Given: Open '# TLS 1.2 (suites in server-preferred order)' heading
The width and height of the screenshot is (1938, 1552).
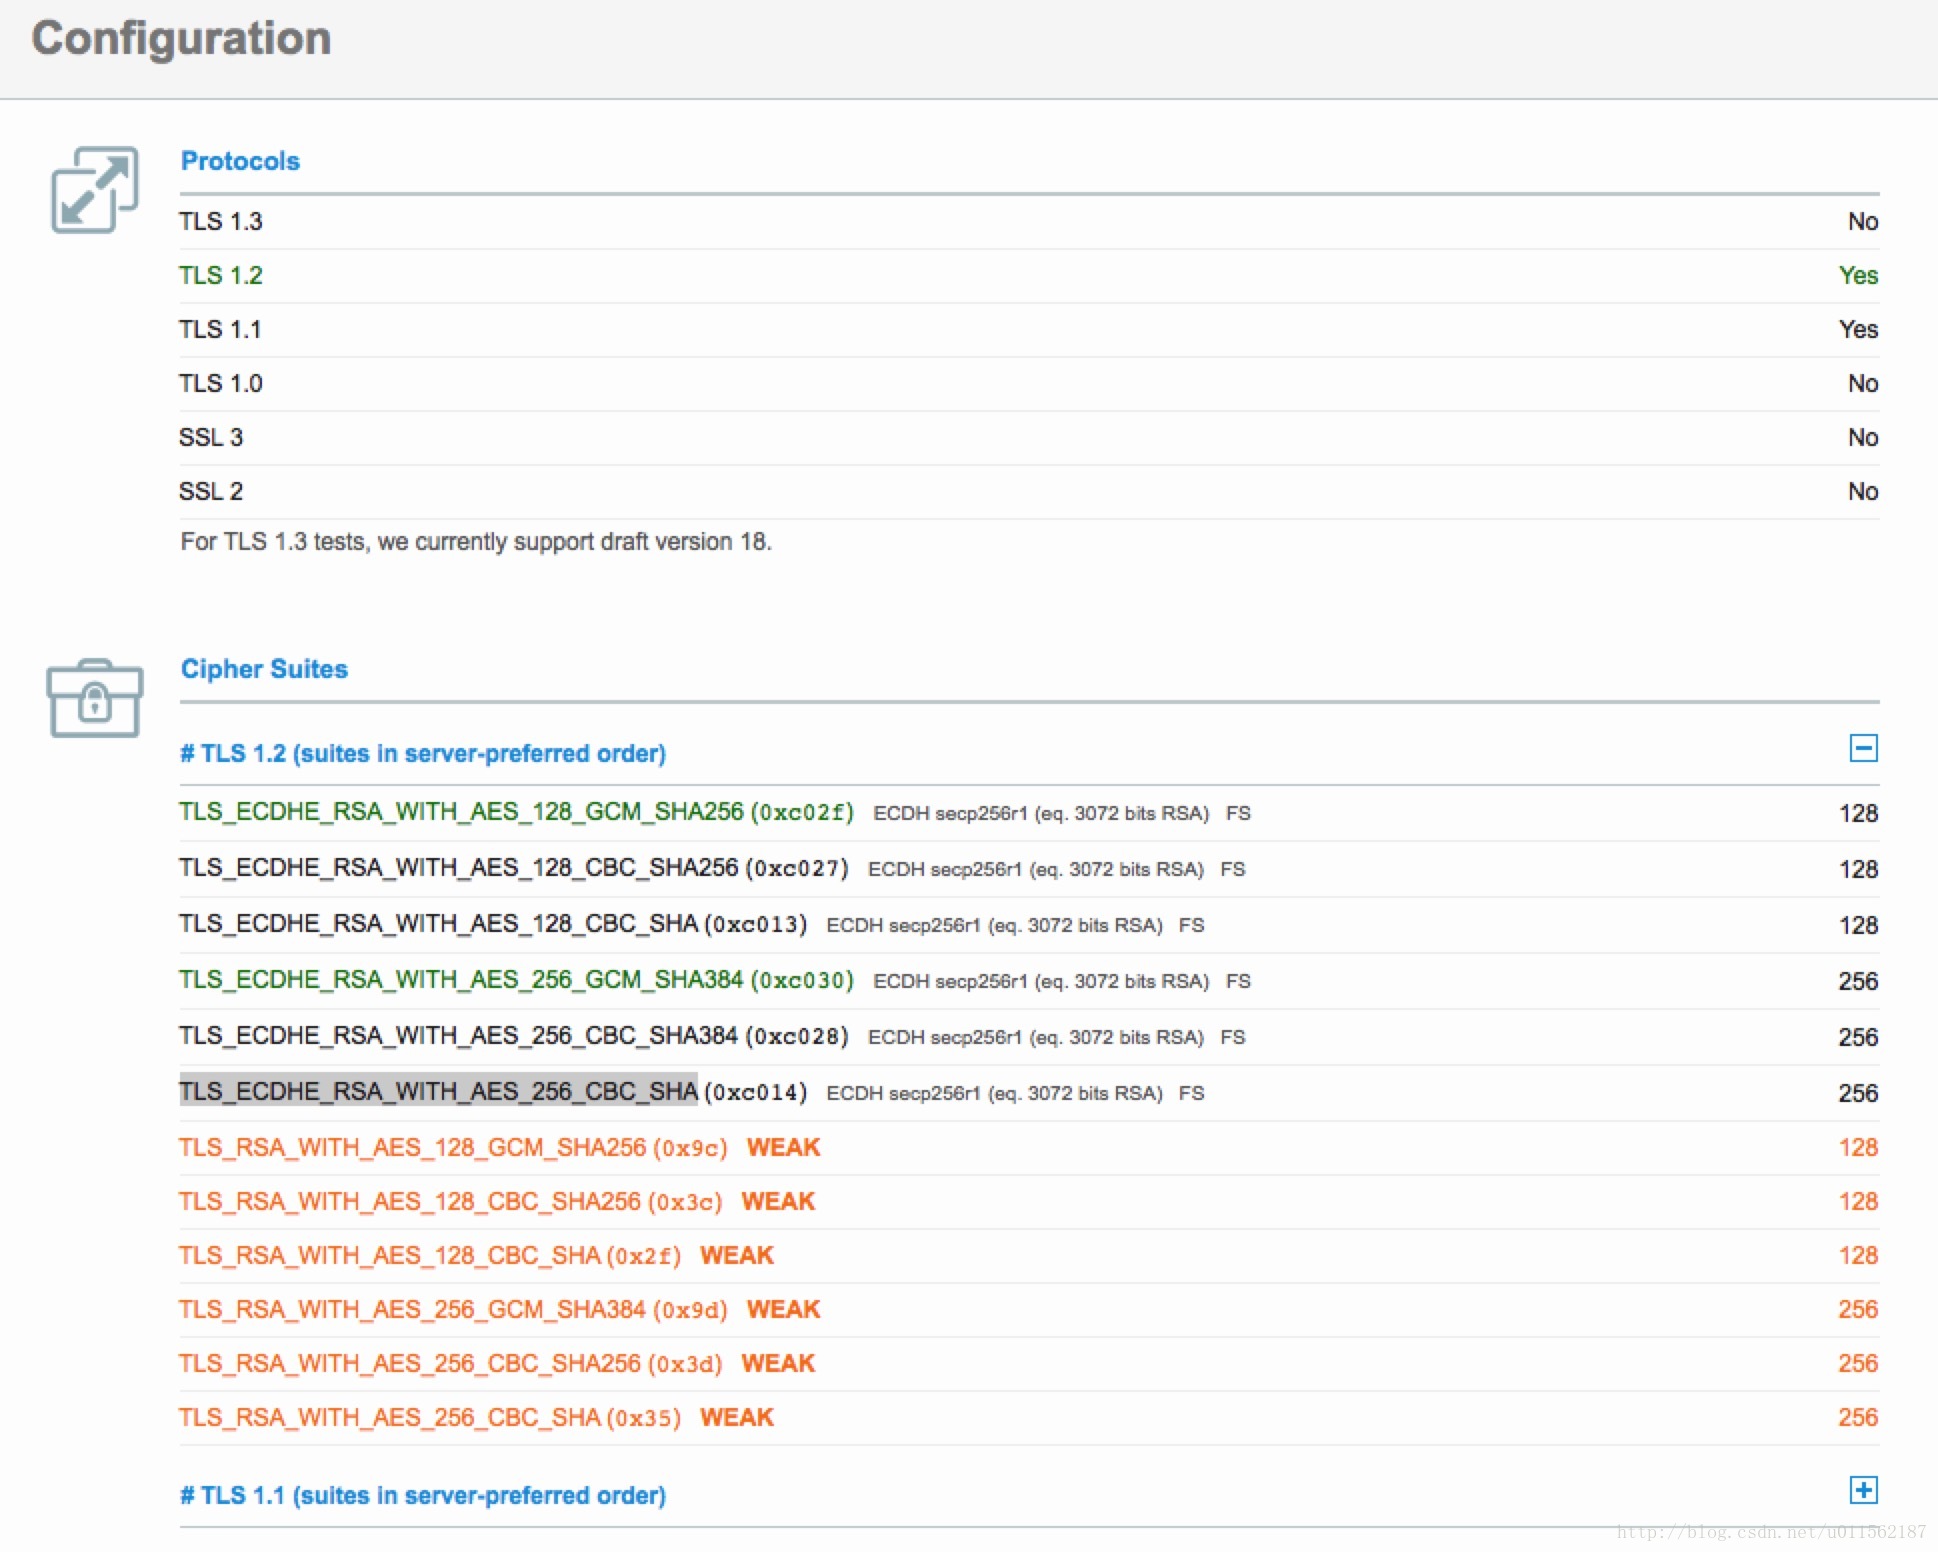Looking at the screenshot, I should pos(422,753).
